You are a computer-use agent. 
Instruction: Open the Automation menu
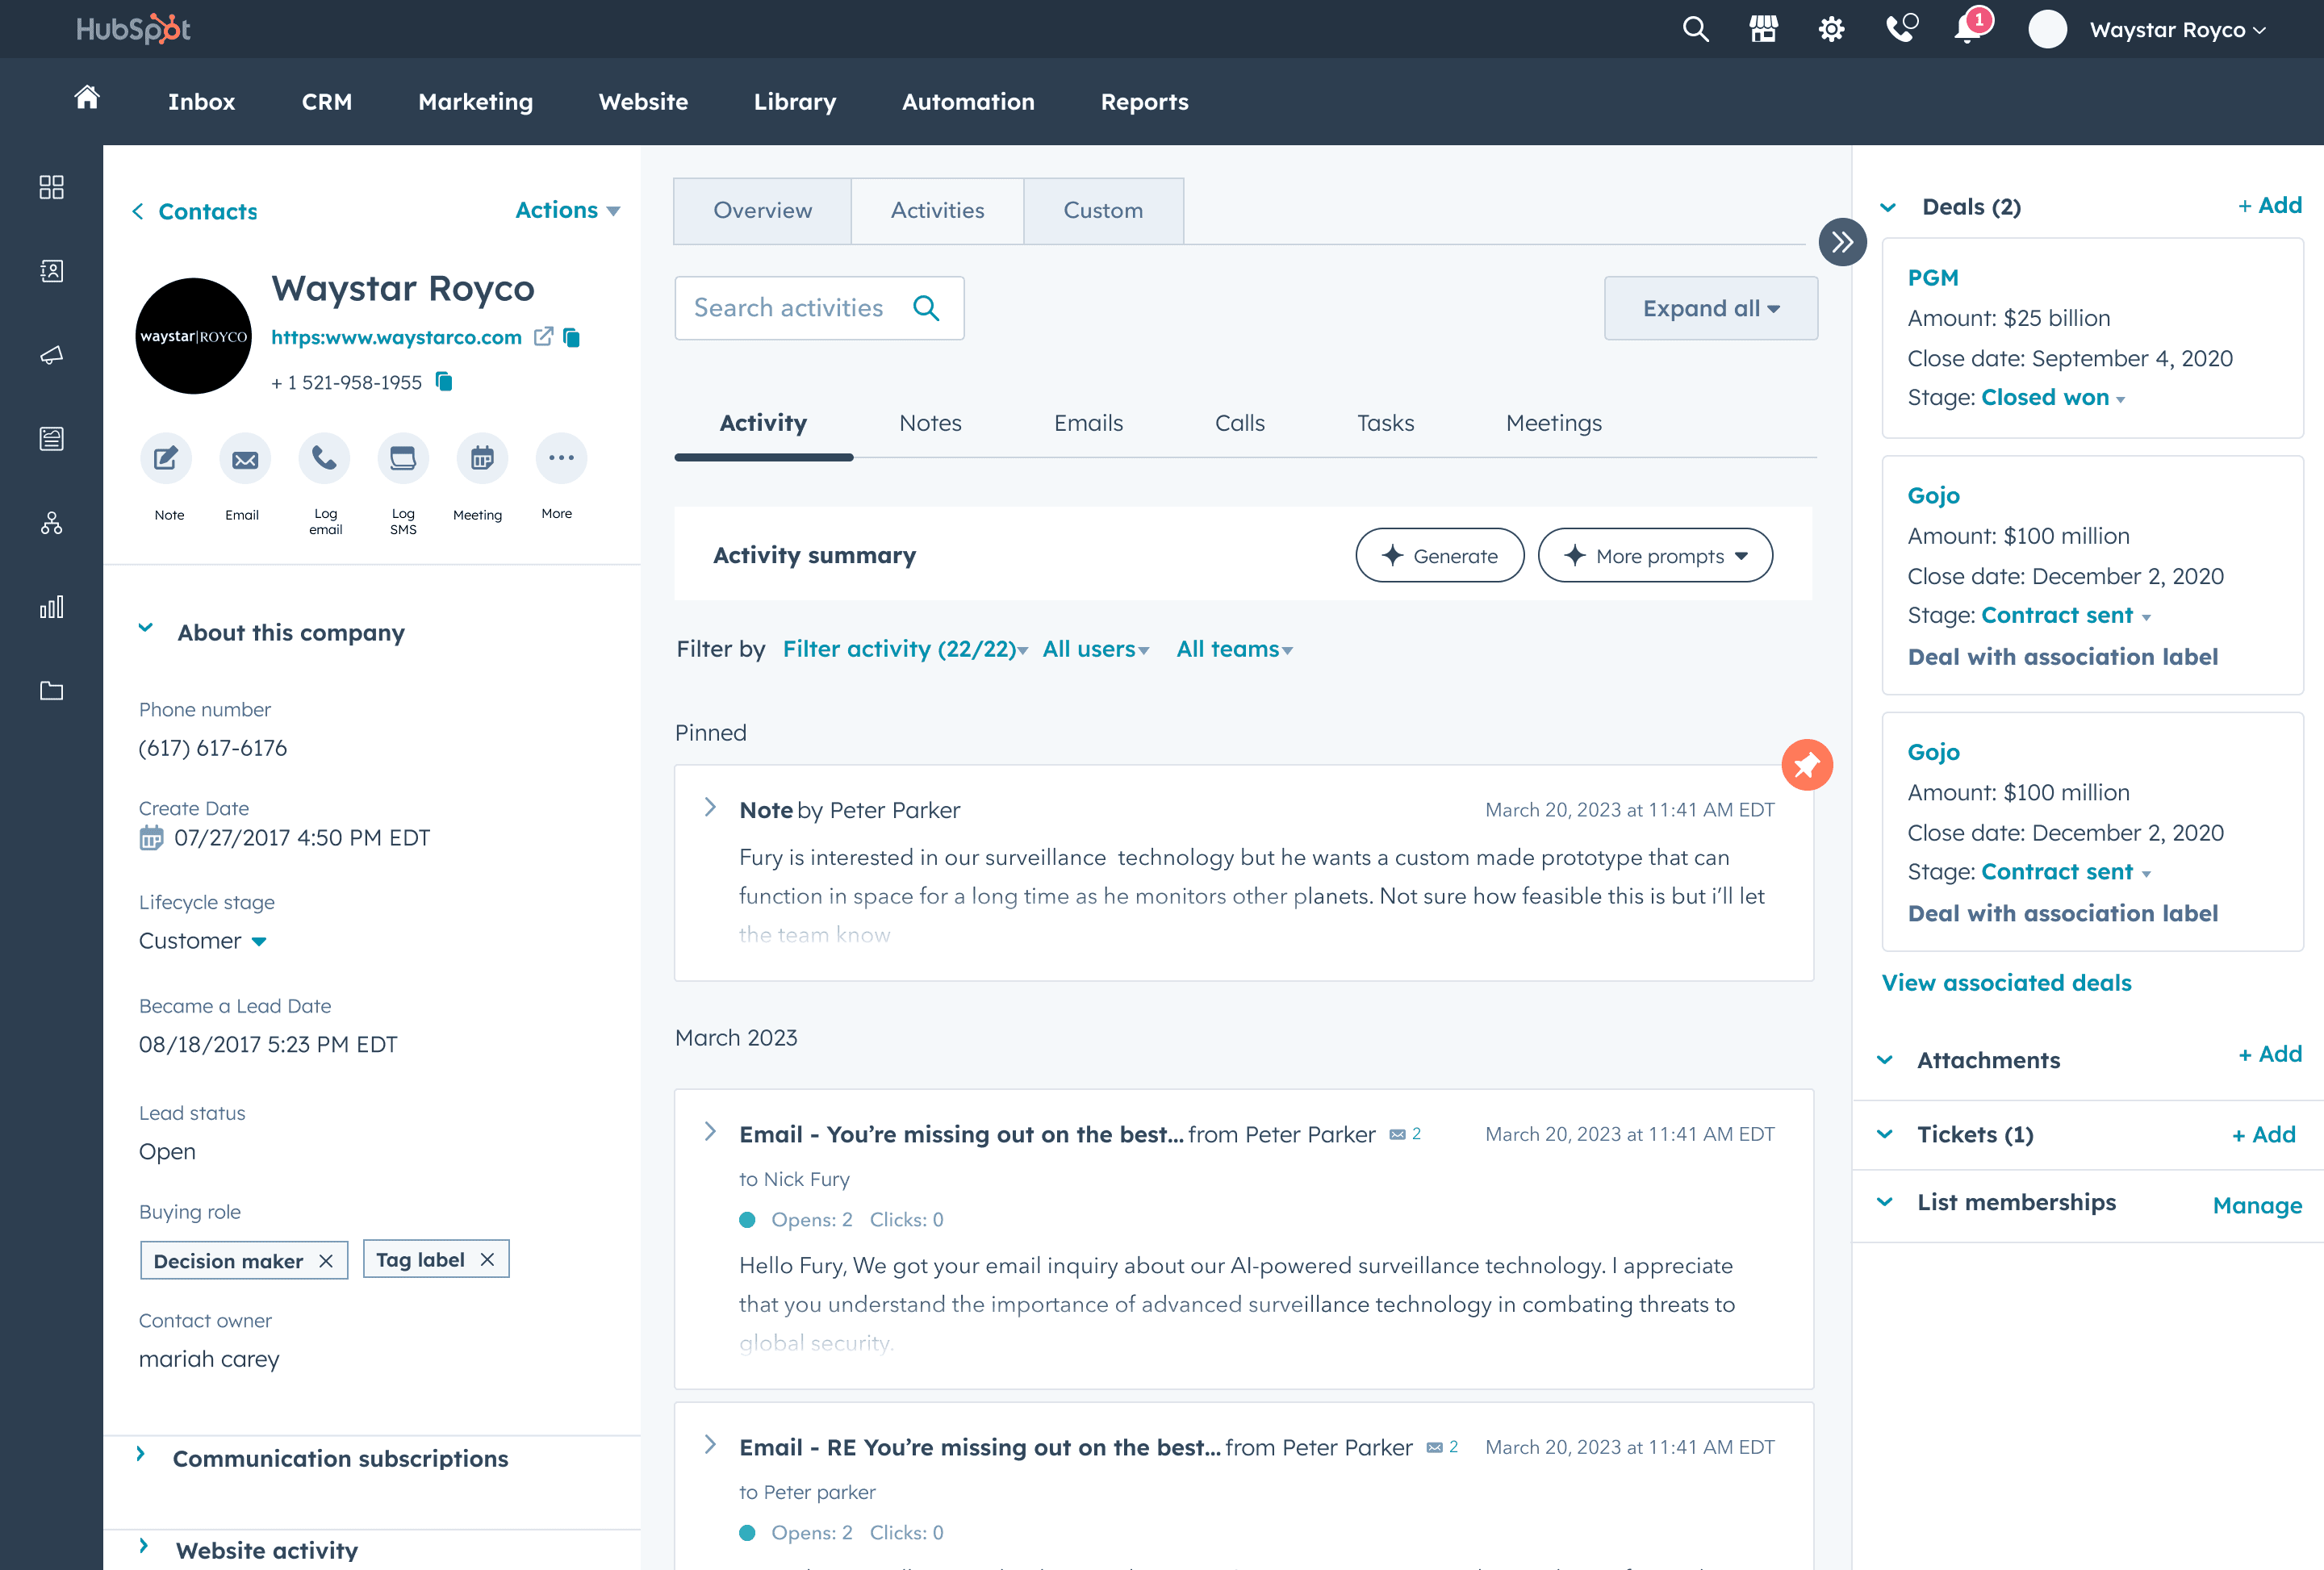click(x=967, y=102)
